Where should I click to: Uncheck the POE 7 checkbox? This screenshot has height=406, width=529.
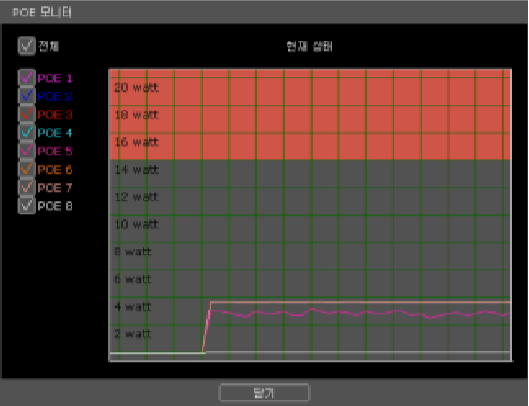(x=27, y=187)
